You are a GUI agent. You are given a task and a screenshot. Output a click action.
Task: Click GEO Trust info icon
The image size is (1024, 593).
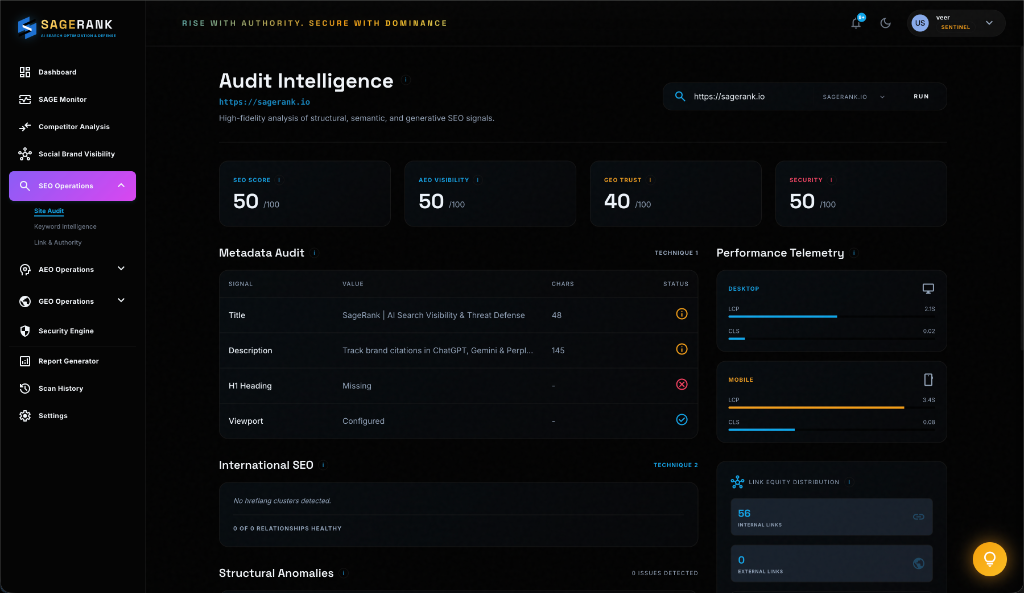click(650, 180)
